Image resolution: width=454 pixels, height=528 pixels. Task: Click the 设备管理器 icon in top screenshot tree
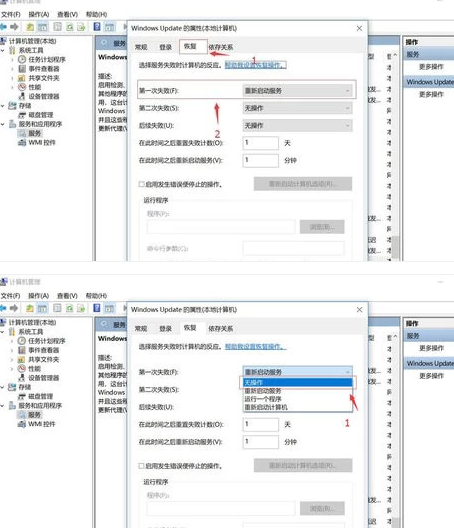click(x=22, y=96)
